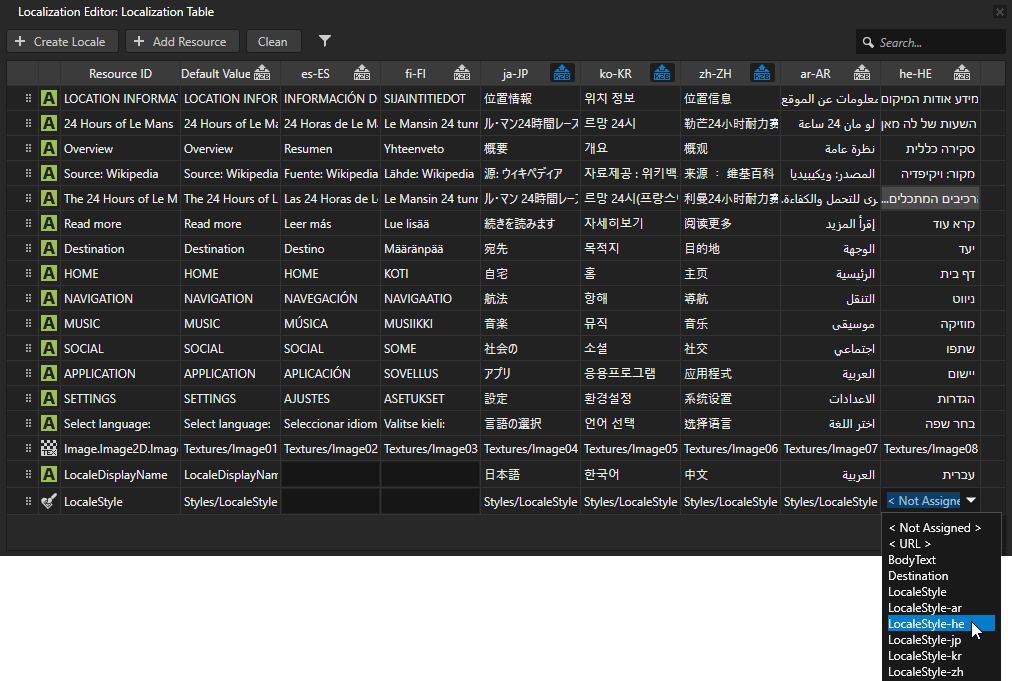Screen dimensions: 1012x681
Task: Open the filter icon in the toolbar
Action: pos(324,42)
